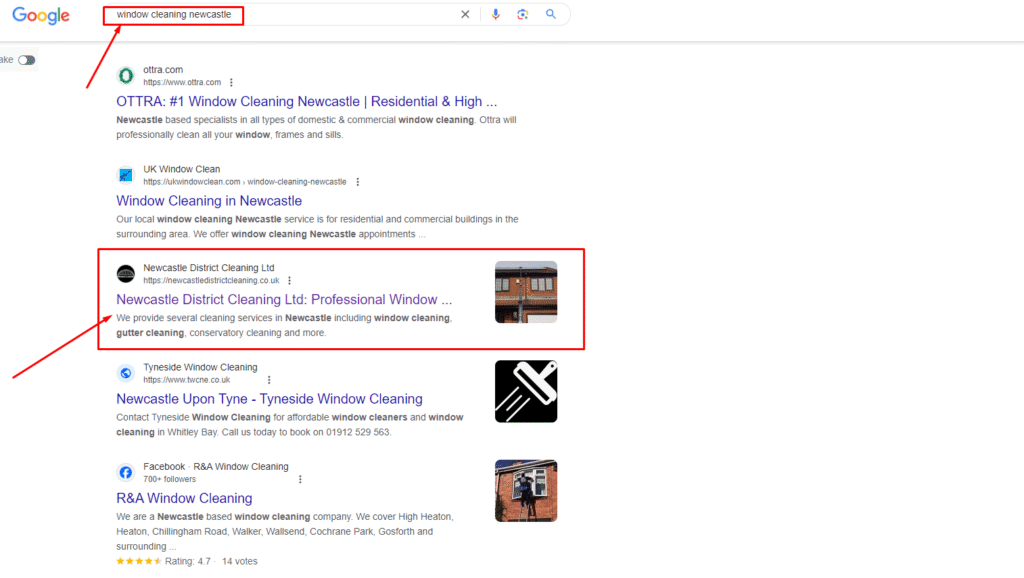The image size is (1024, 578).
Task: Click the '14 votes' text
Action: pyautogui.click(x=240, y=561)
